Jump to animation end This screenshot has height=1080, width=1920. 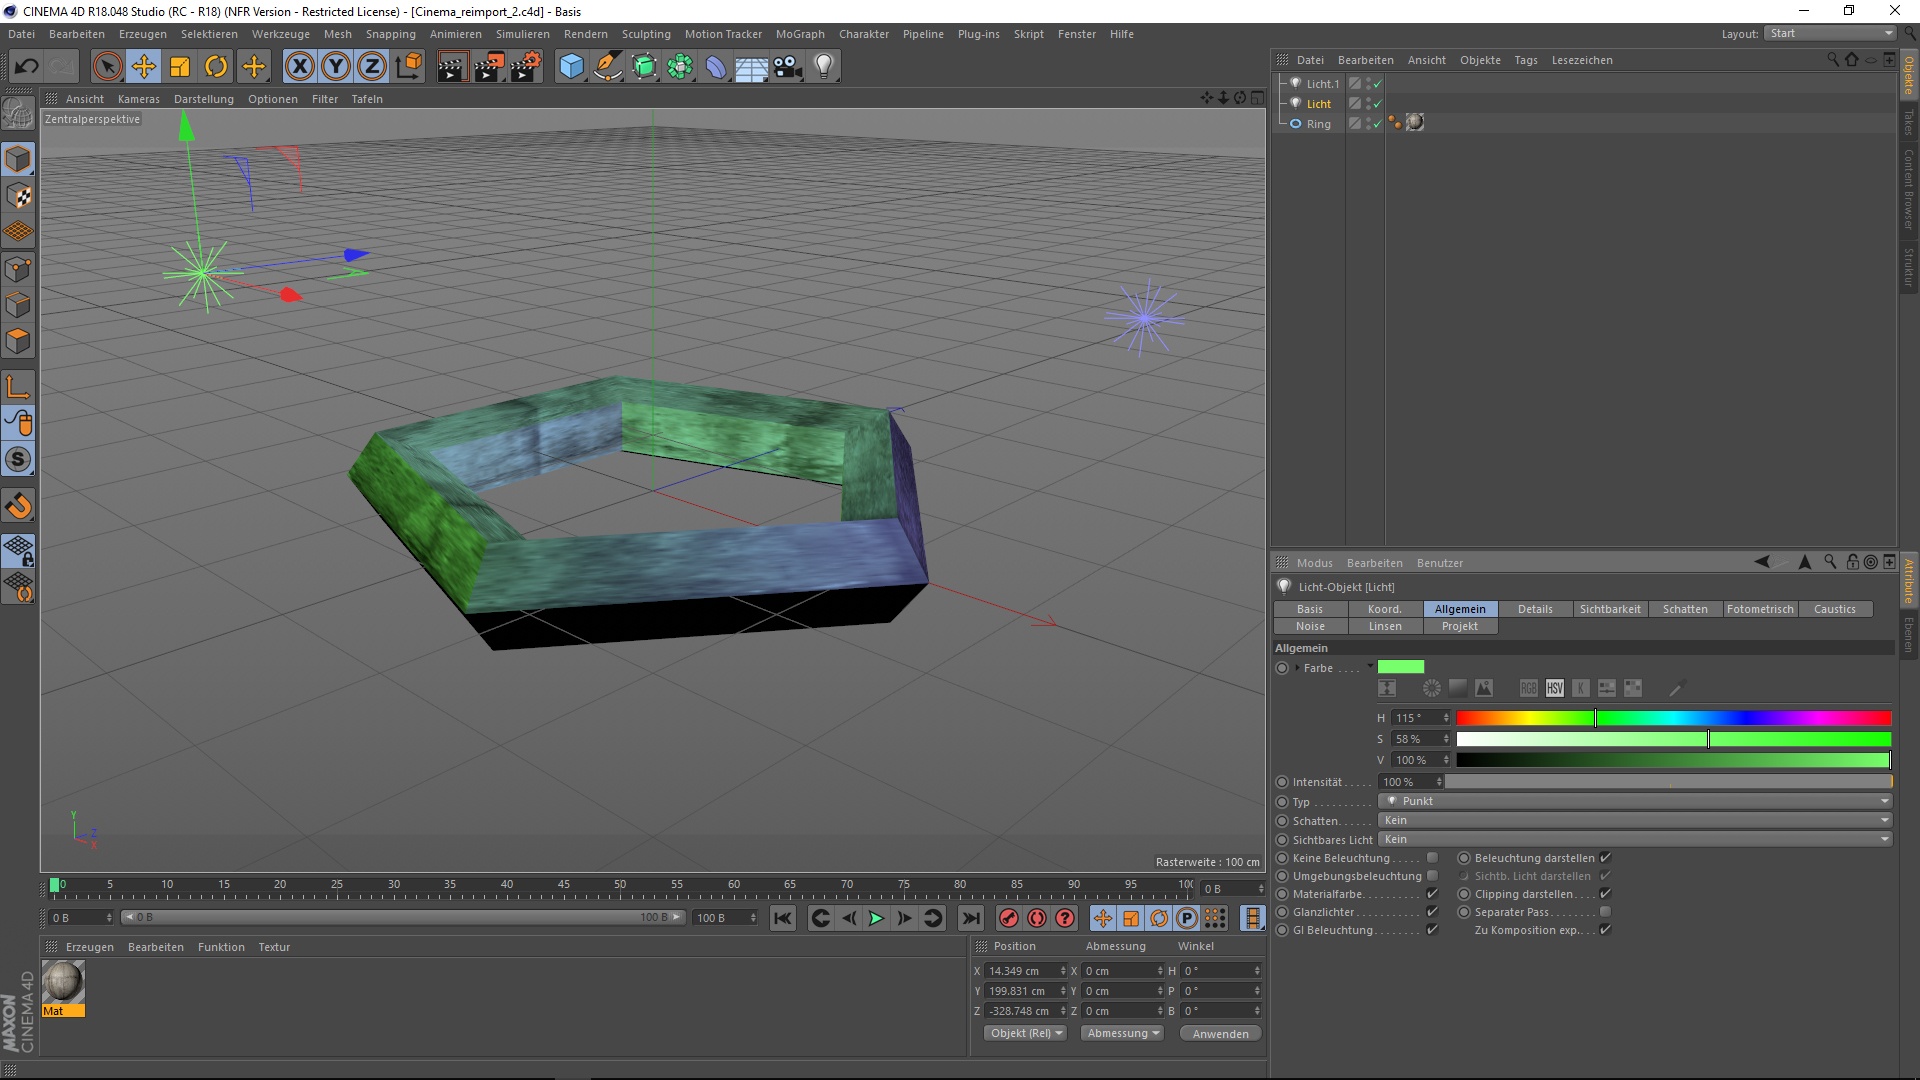(970, 918)
